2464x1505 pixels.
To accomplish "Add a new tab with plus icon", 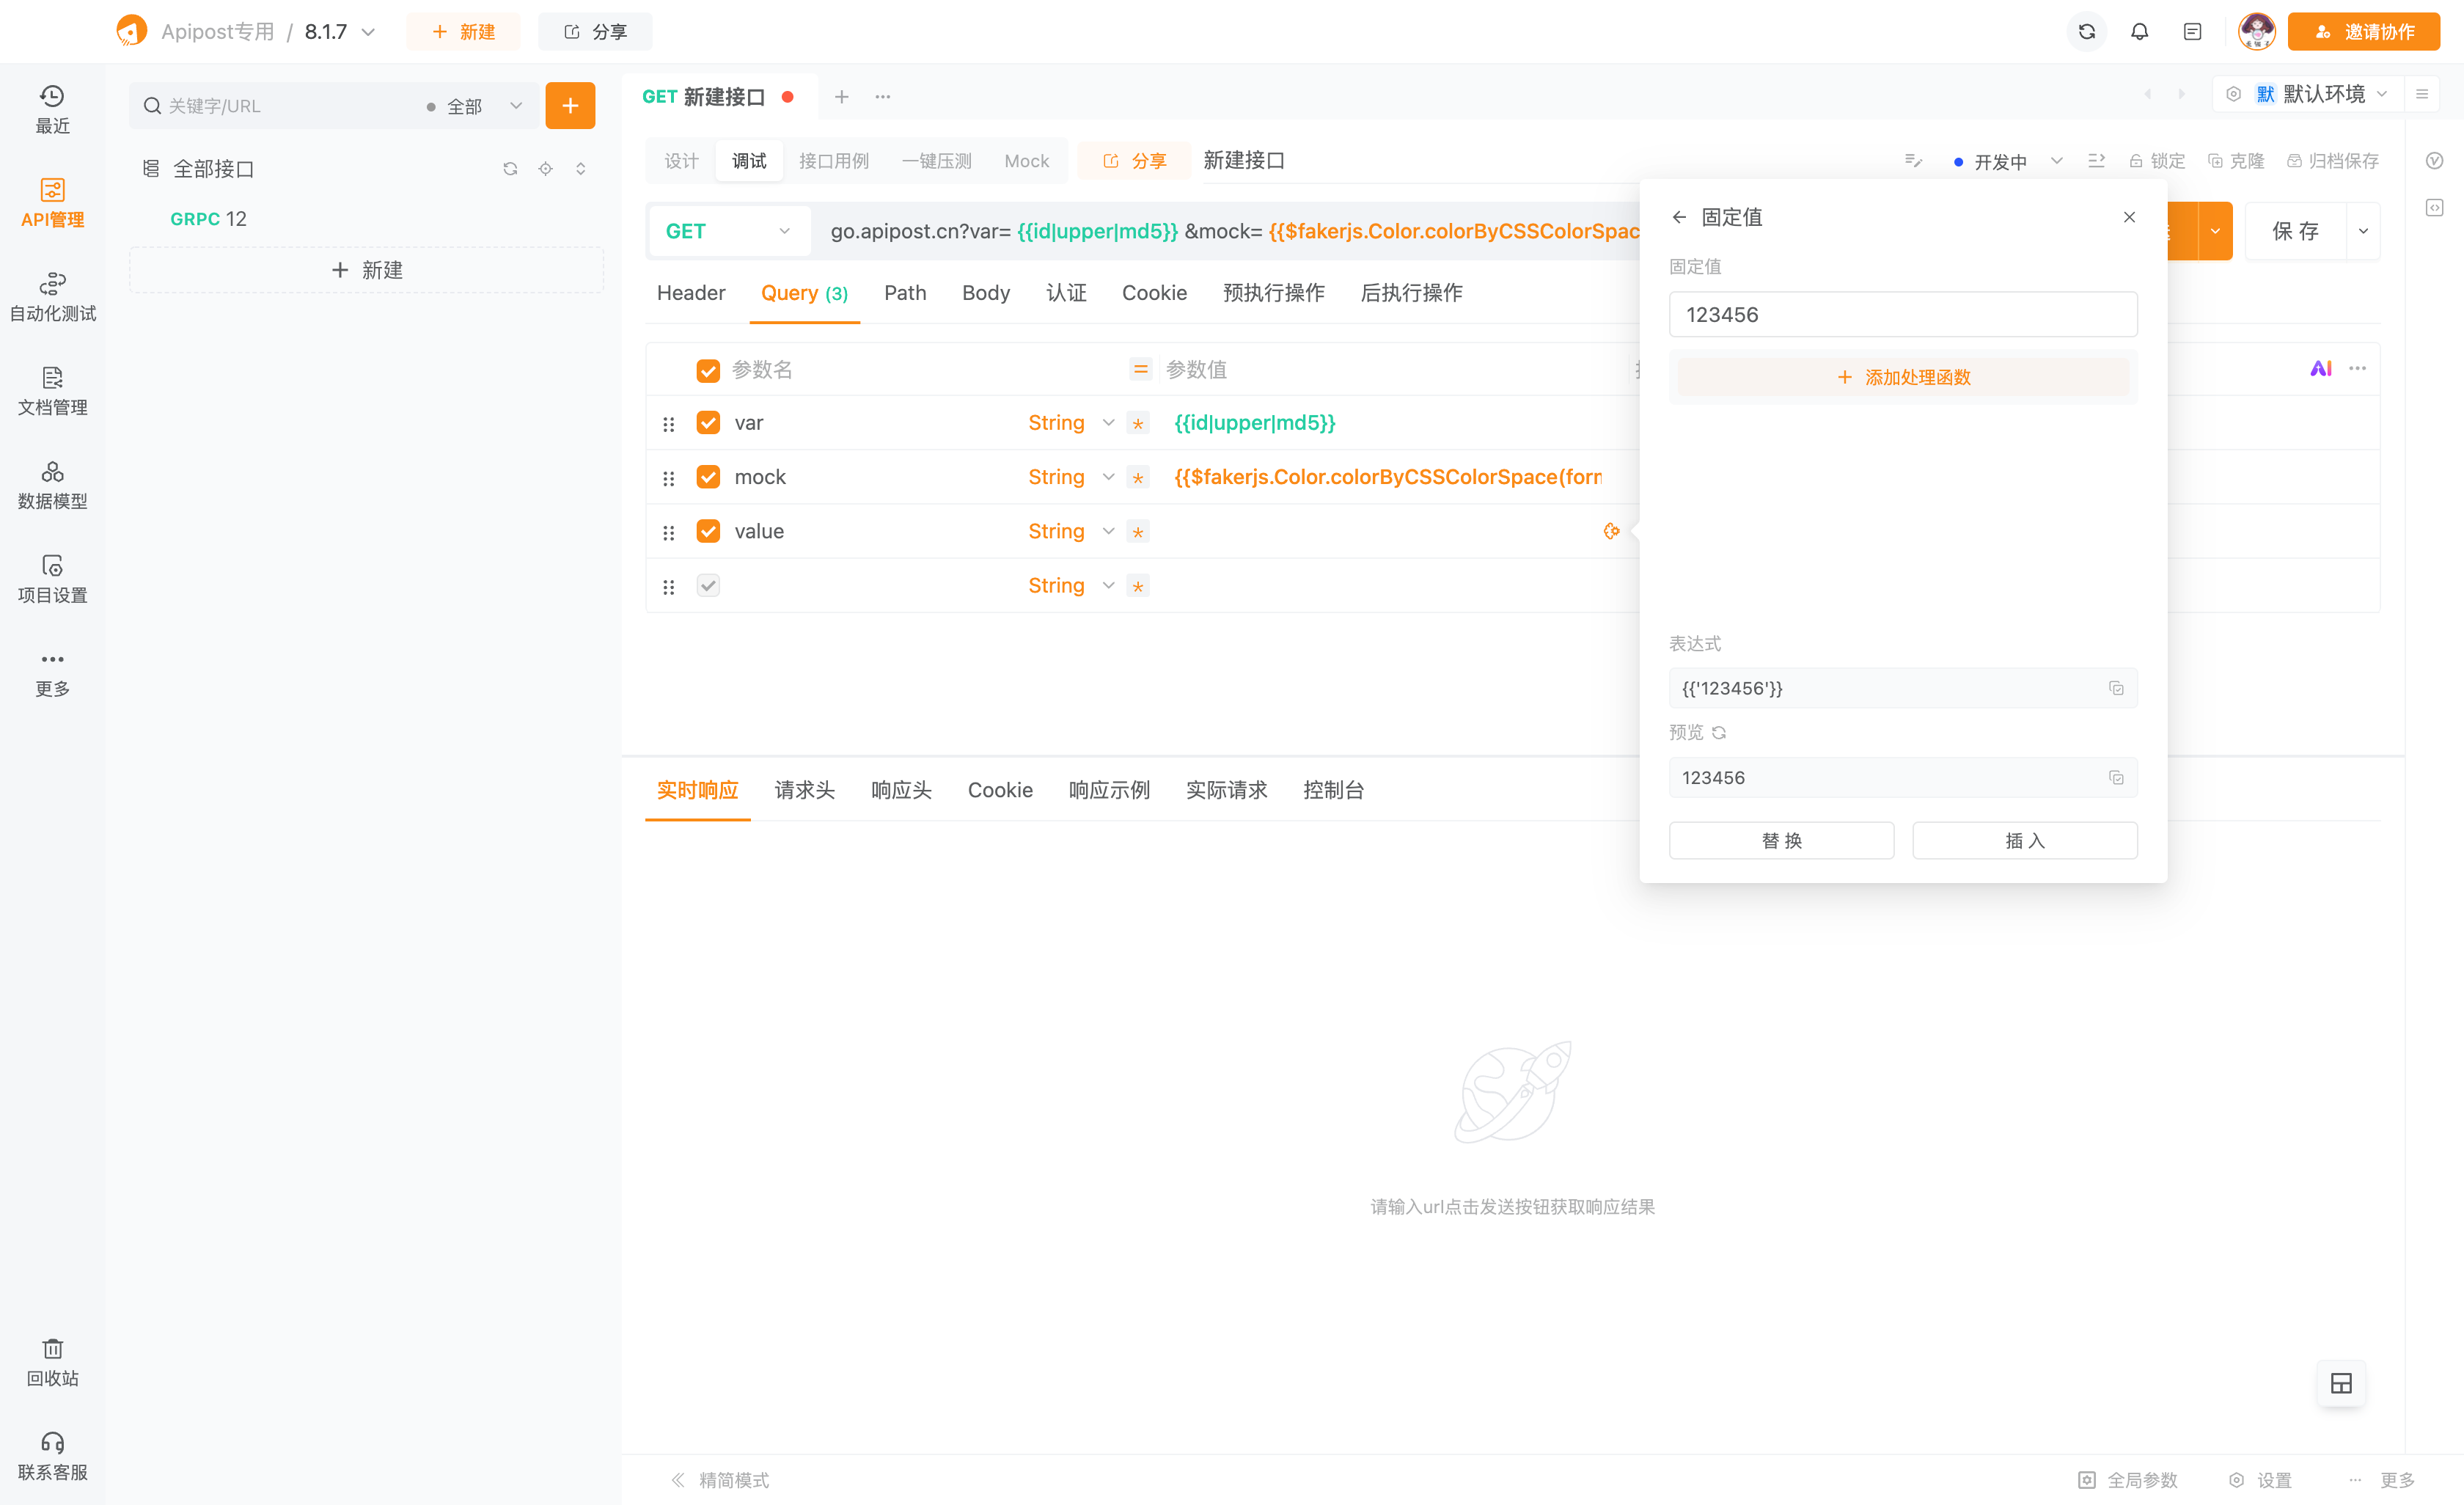I will [842, 97].
